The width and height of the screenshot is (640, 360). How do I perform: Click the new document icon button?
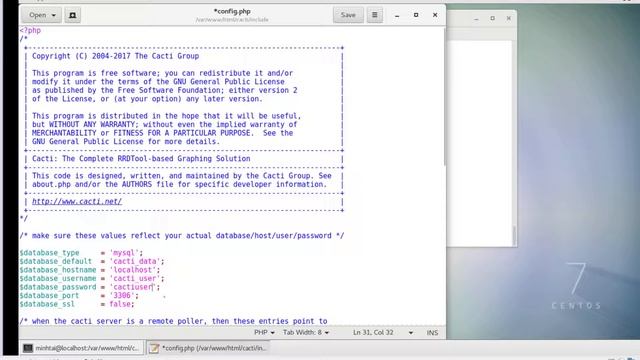(x=73, y=15)
